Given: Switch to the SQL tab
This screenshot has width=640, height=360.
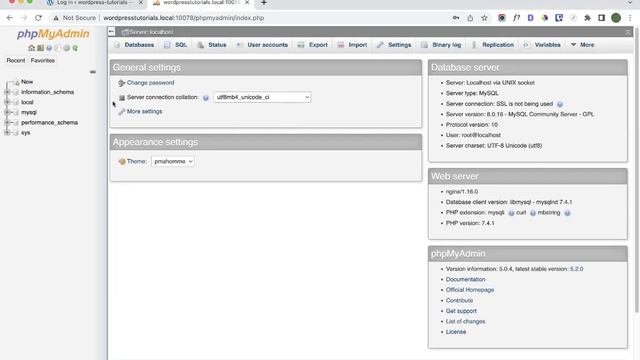Looking at the screenshot, I should pos(176,45).
